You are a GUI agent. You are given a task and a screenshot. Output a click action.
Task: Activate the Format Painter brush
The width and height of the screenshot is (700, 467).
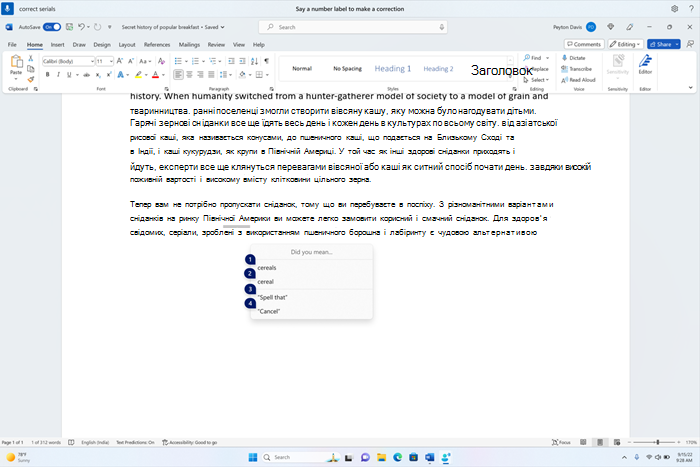[30, 79]
